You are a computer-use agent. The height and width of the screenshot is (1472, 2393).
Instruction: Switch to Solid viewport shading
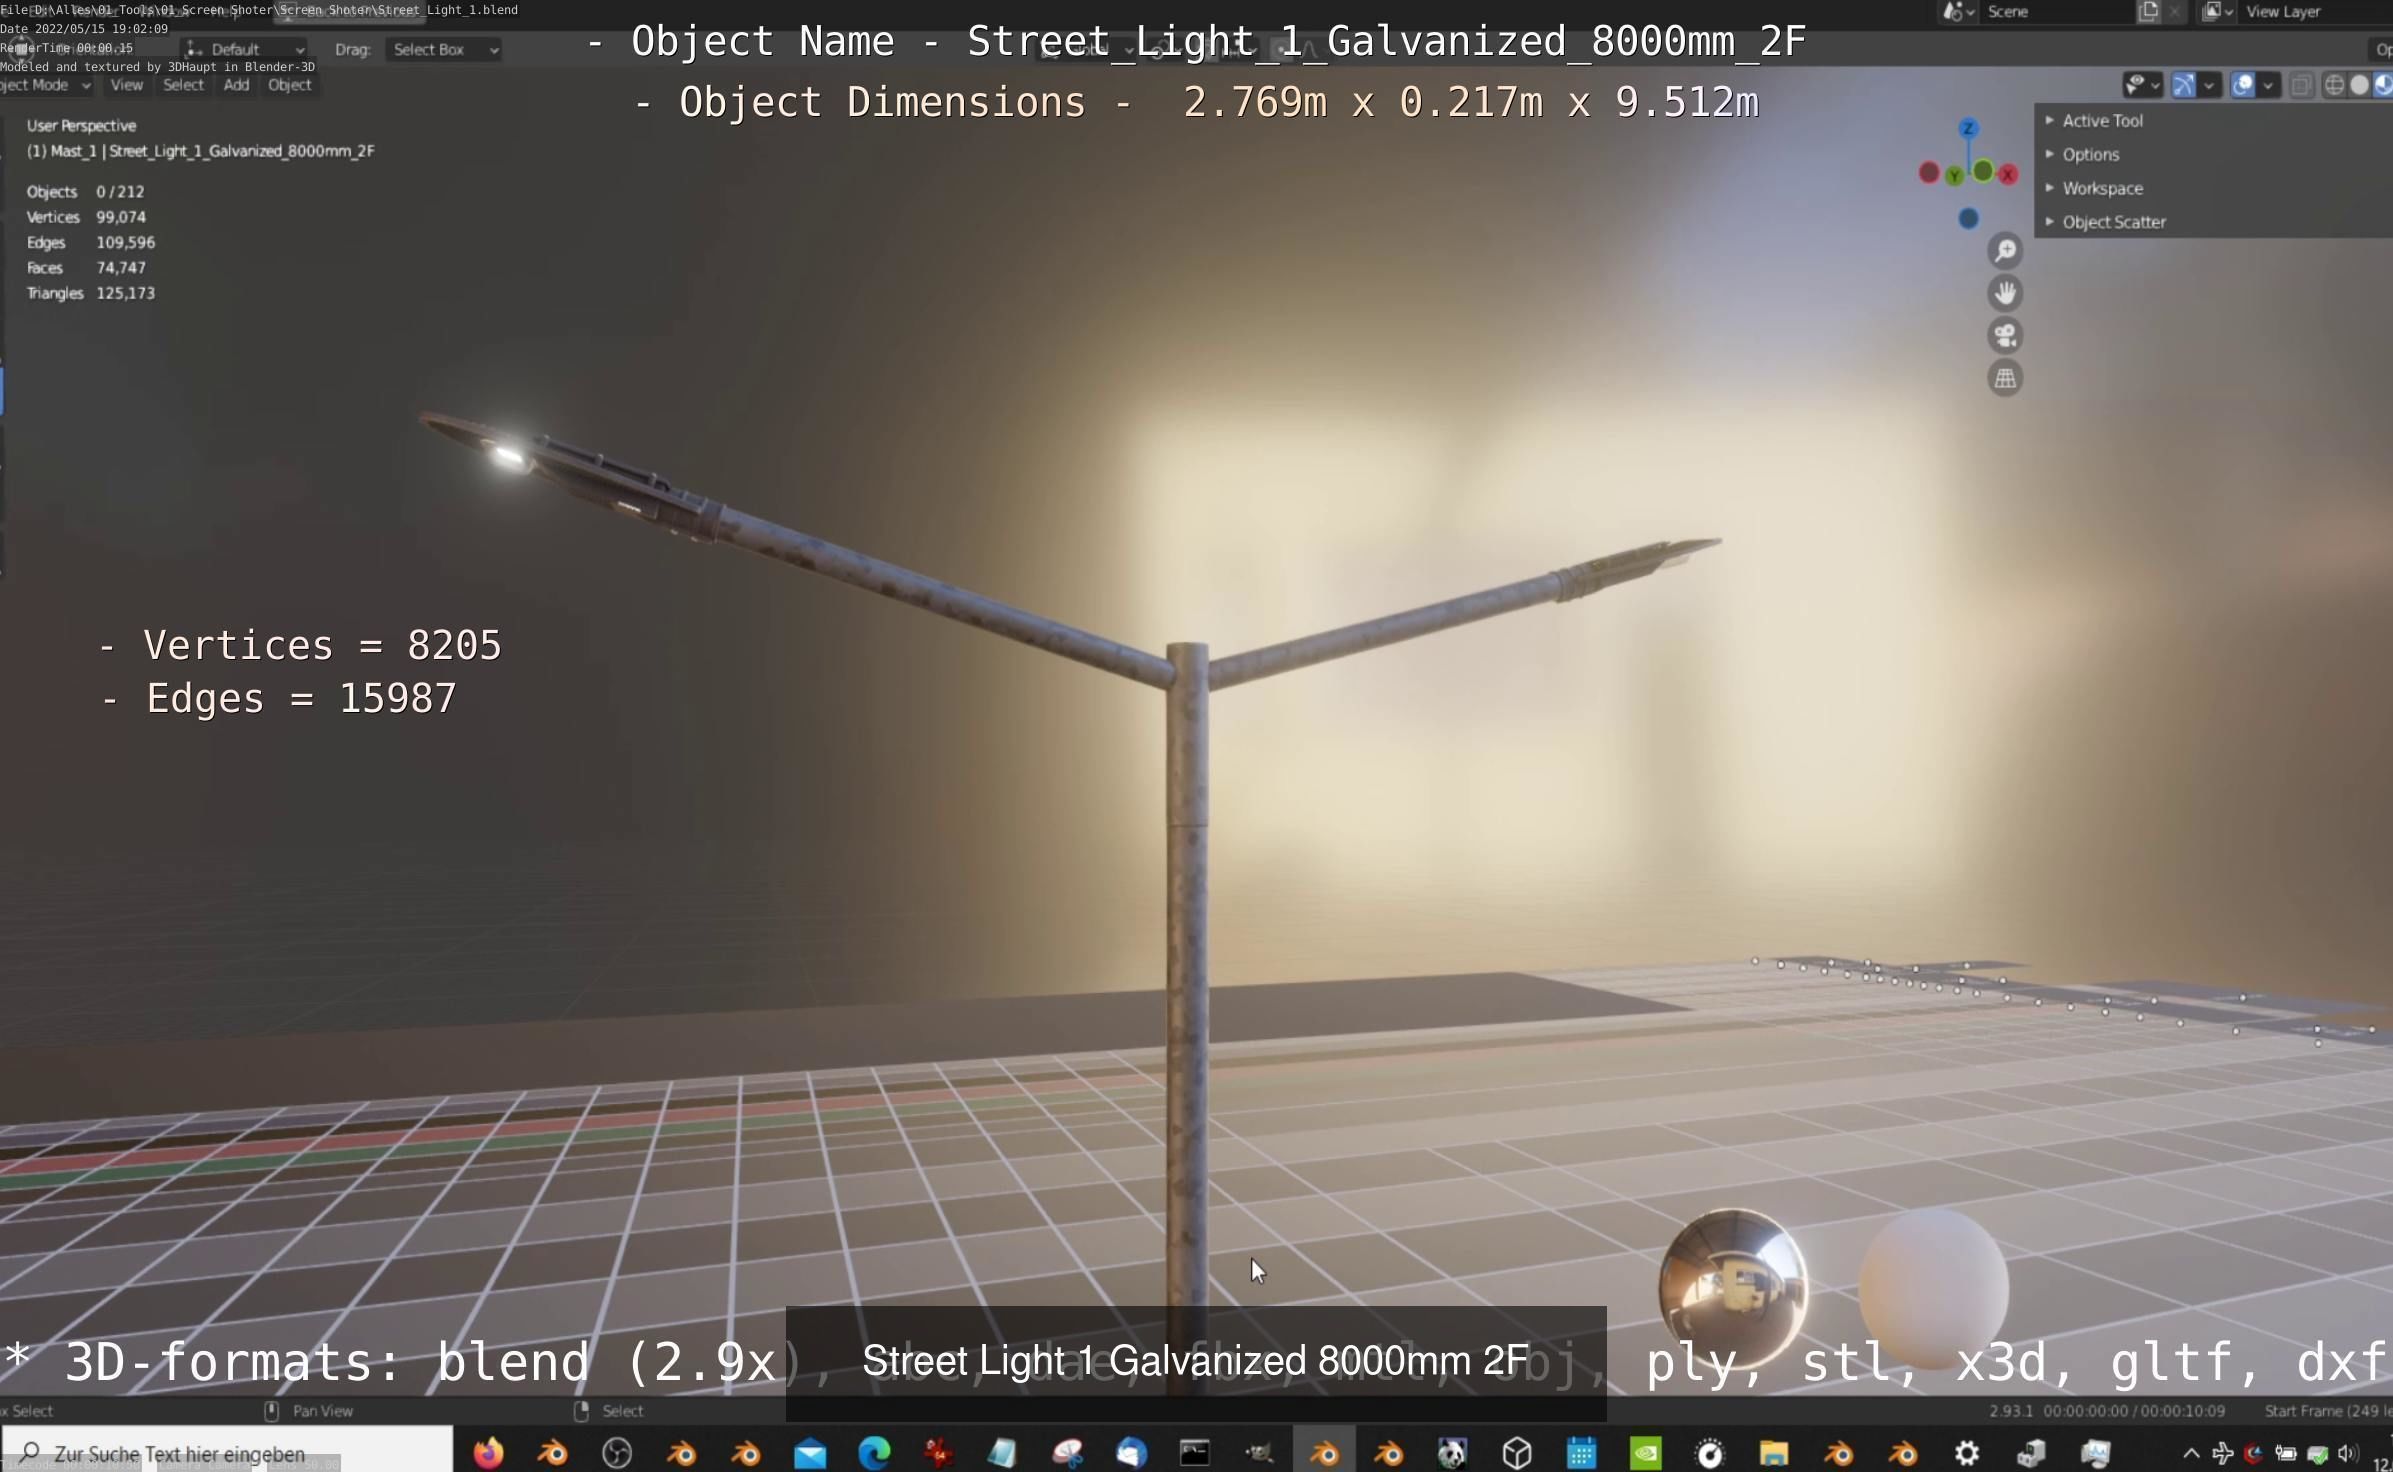(2359, 85)
